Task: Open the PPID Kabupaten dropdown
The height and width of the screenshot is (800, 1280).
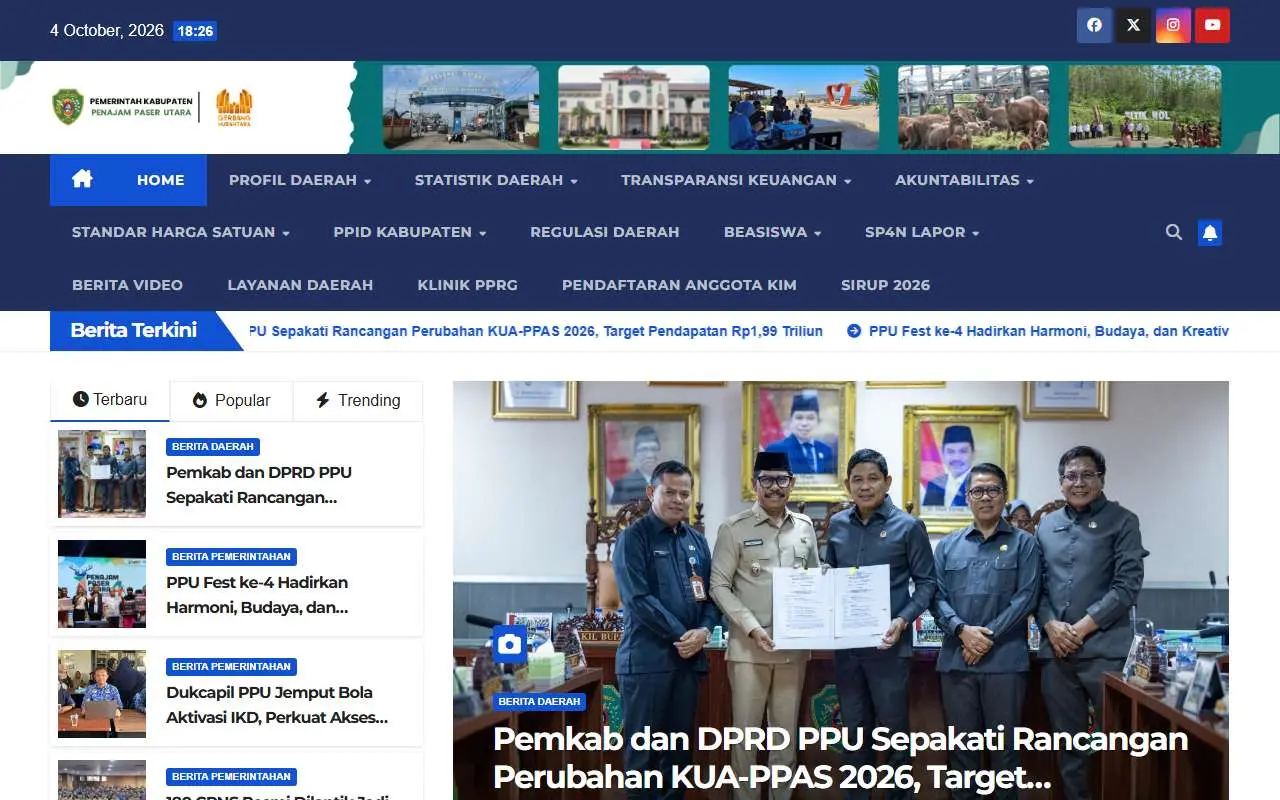Action: 410,232
